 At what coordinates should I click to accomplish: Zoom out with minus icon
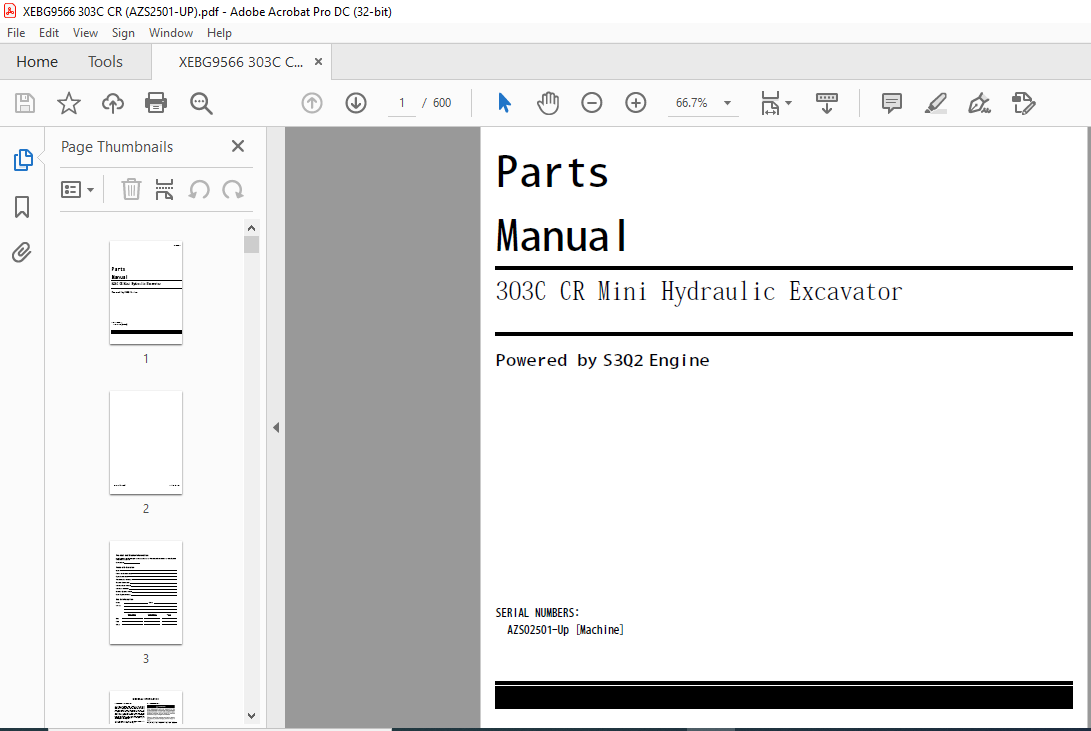591,103
